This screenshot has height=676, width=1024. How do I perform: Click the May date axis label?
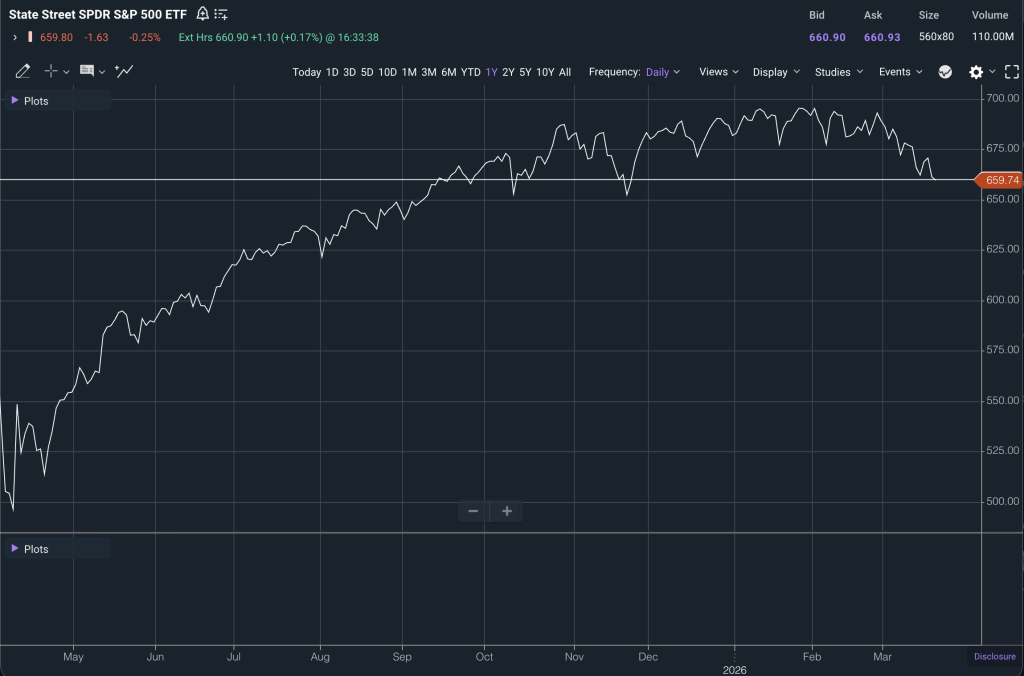point(73,656)
